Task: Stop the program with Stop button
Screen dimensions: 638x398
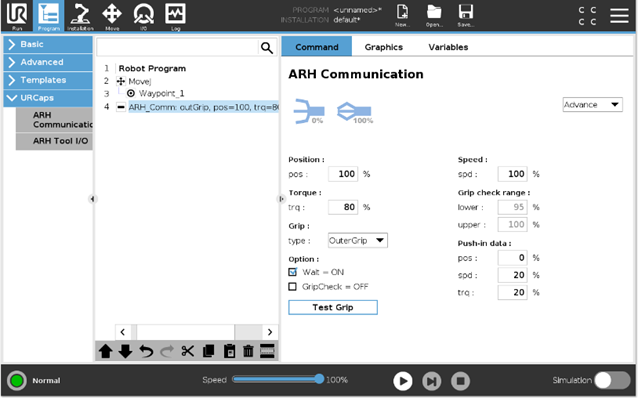Action: point(460,381)
